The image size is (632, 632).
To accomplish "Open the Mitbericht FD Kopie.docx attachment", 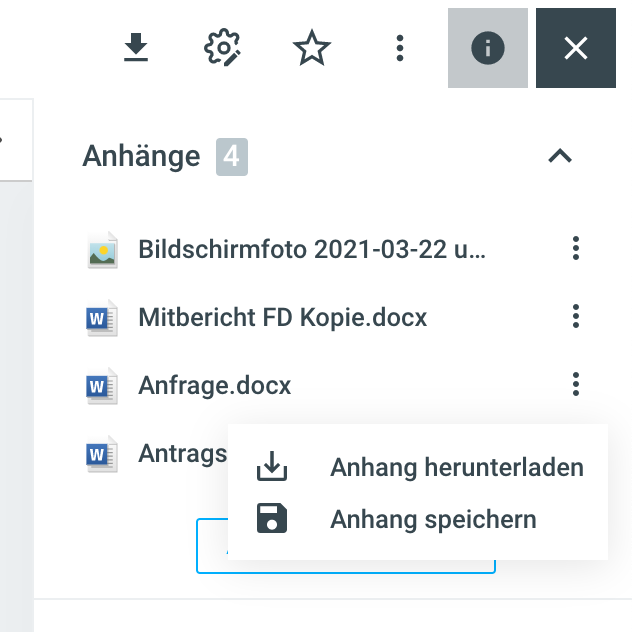I will tap(282, 318).
